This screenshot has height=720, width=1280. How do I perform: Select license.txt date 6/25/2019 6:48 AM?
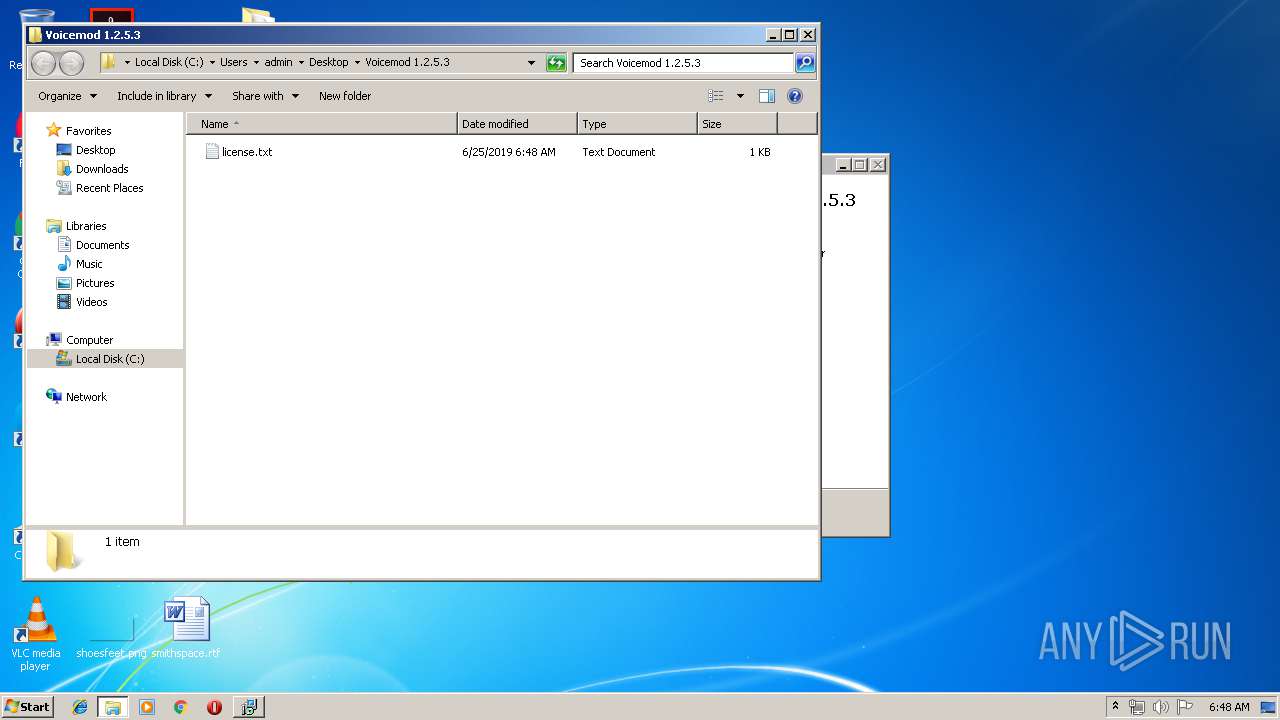(509, 152)
